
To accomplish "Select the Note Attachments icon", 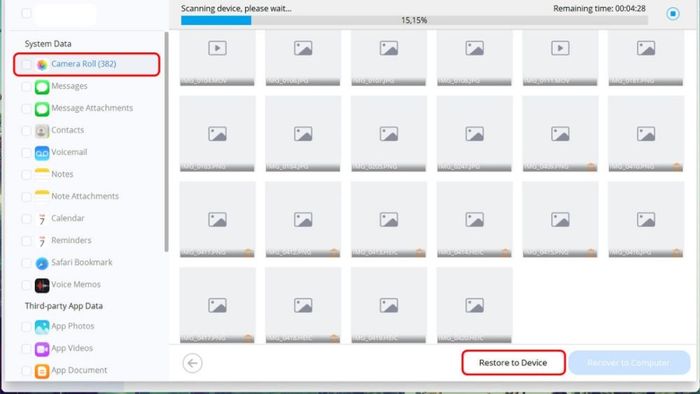I will [x=42, y=196].
